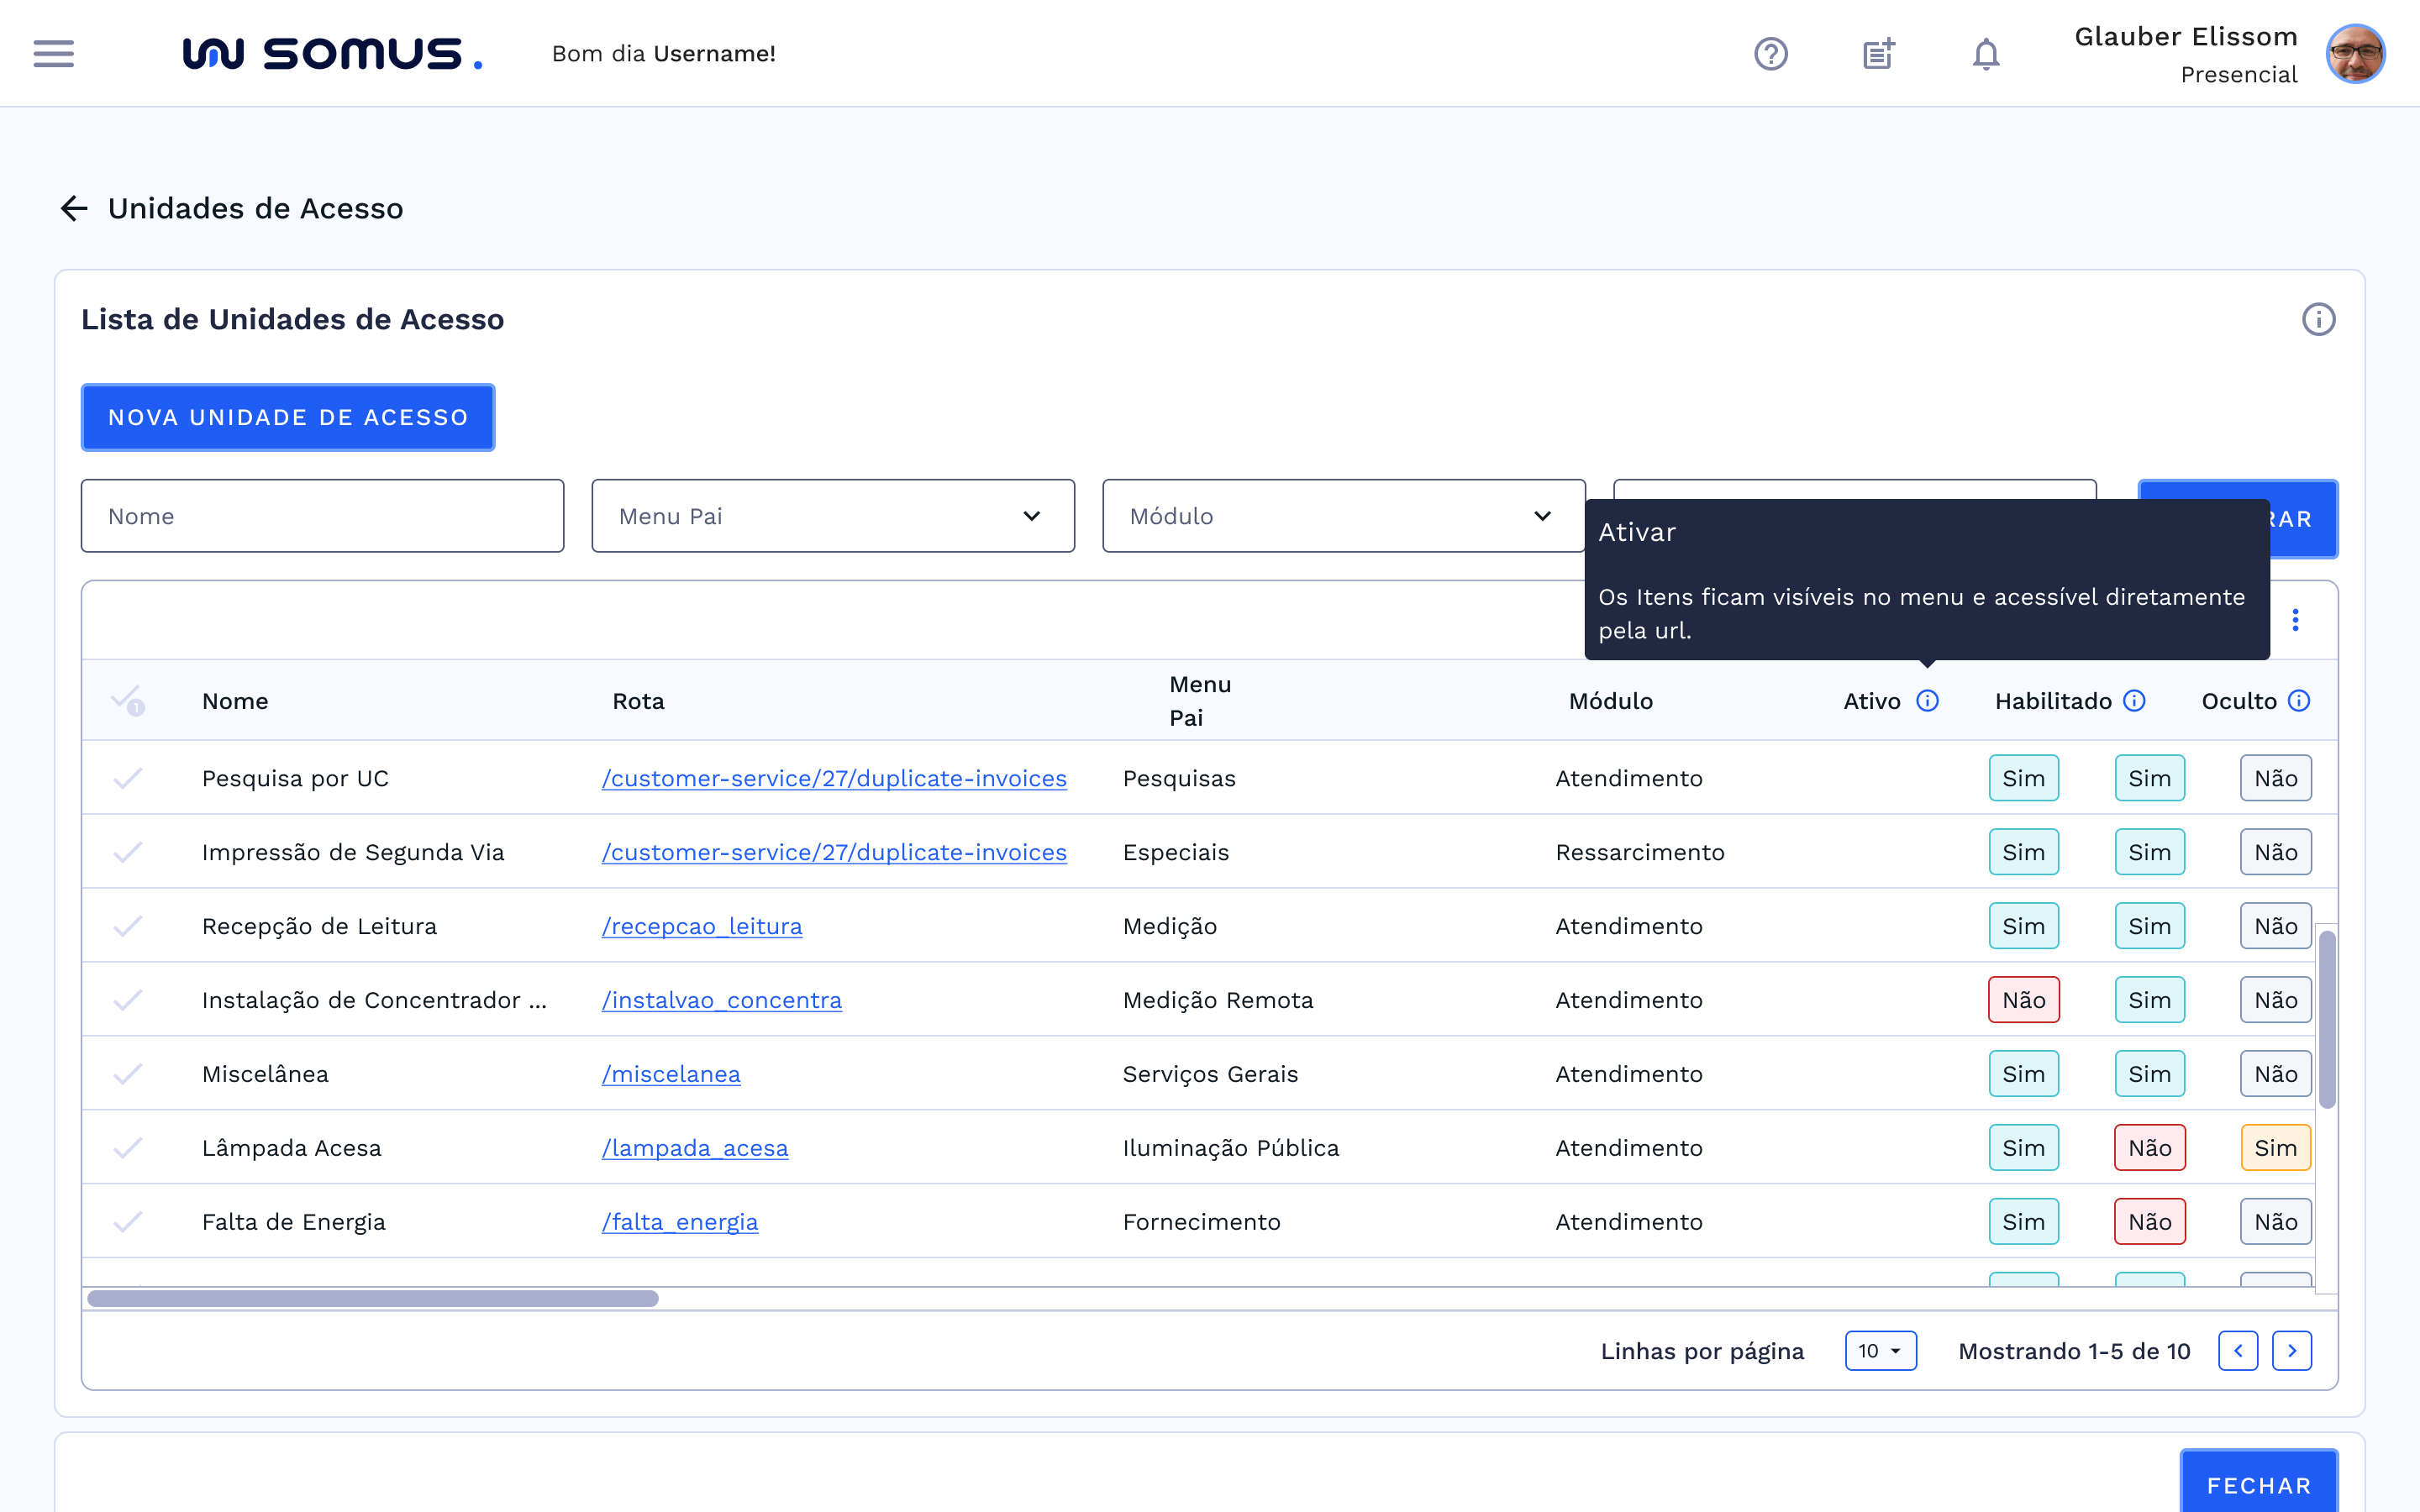Click the Habilitado column info icon

click(x=2134, y=700)
